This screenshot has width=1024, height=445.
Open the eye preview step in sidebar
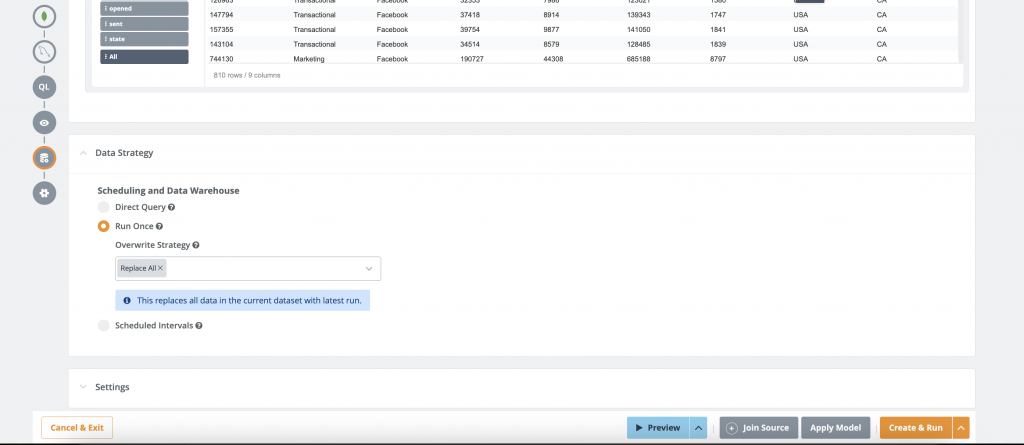tap(44, 122)
